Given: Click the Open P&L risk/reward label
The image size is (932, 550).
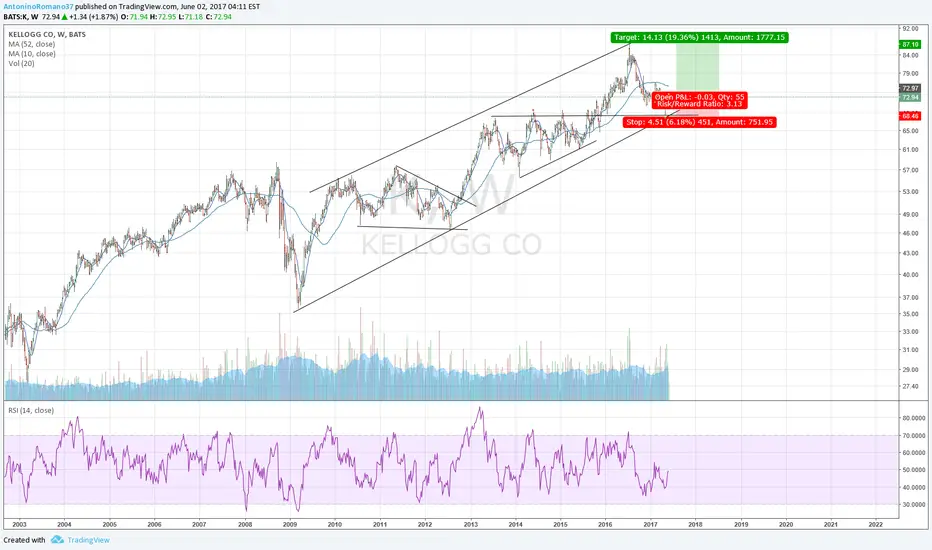Looking at the screenshot, I should point(700,100).
